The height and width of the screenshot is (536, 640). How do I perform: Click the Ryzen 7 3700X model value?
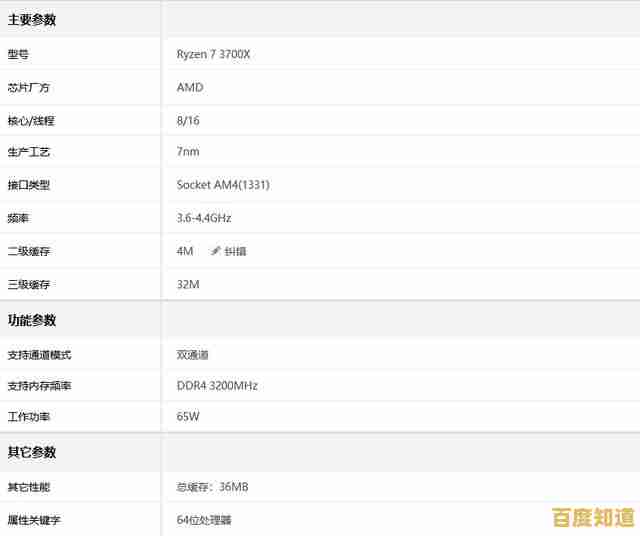(213, 54)
